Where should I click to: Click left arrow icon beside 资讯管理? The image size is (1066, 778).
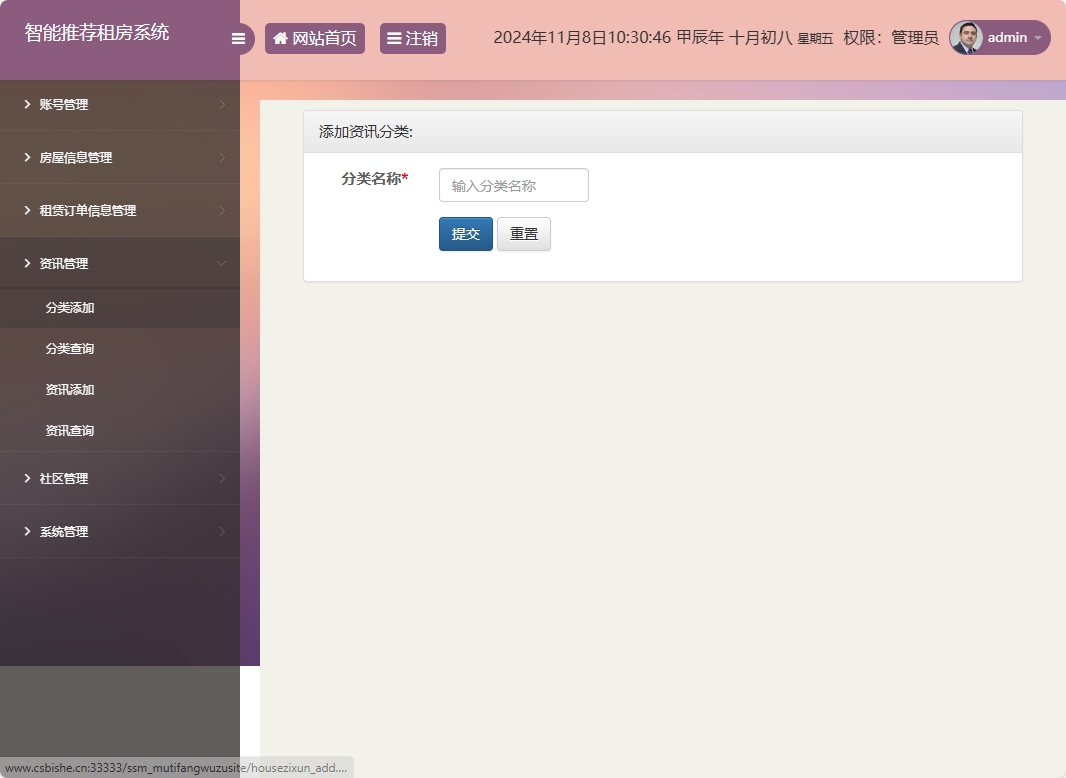(27, 263)
